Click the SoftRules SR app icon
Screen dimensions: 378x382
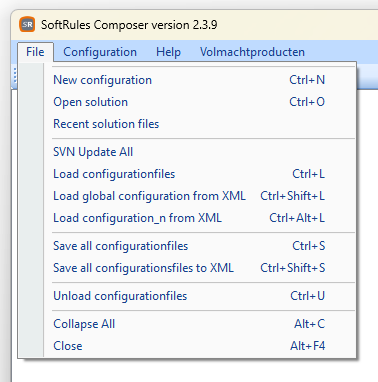(27, 24)
